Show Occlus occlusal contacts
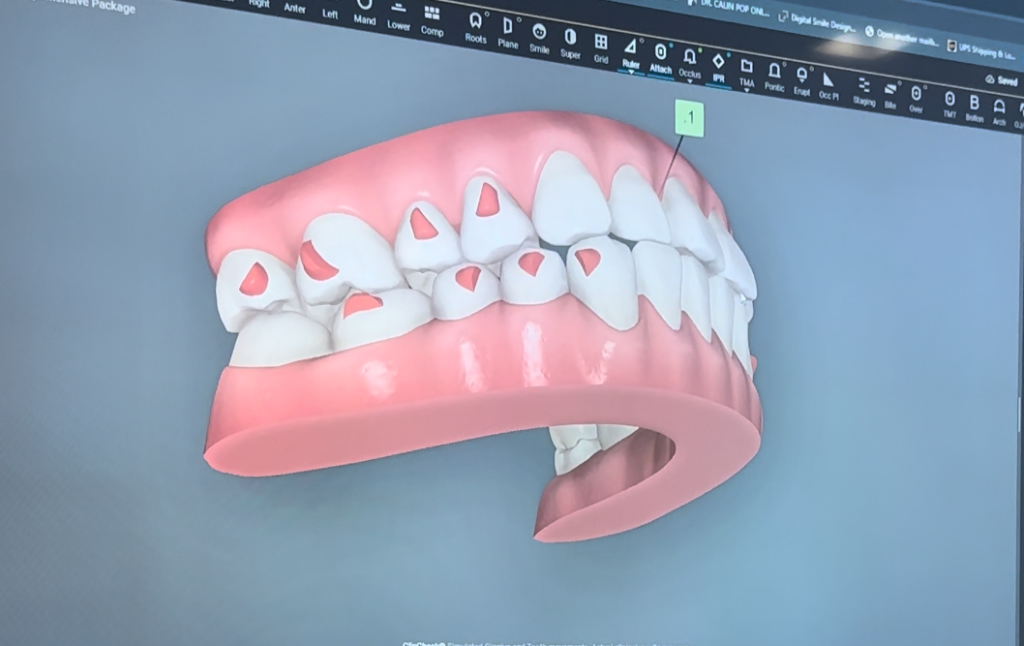 [x=690, y=63]
